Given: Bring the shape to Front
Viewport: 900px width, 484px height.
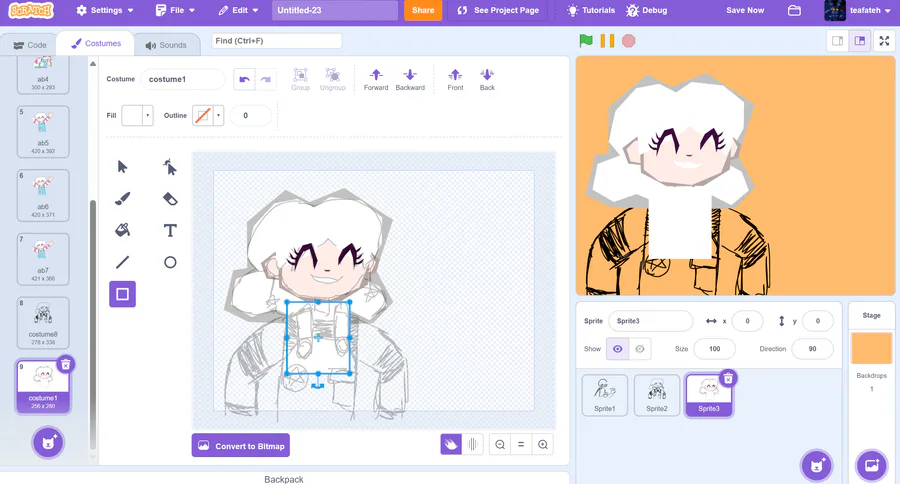Looking at the screenshot, I should 455,79.
